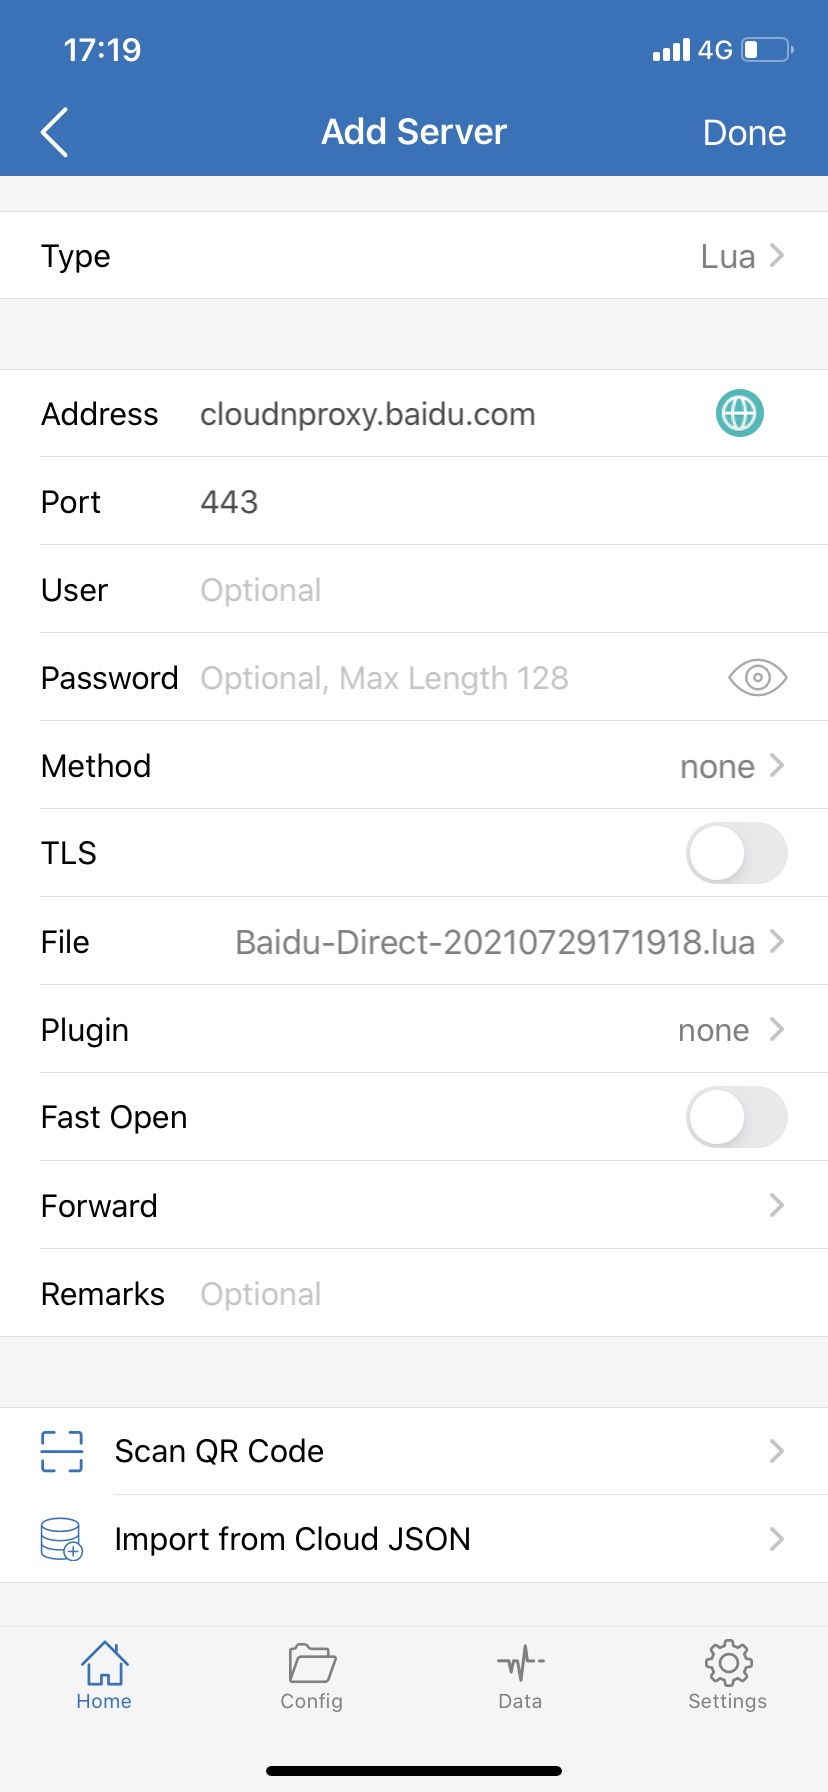828x1792 pixels.
Task: Expand the Forward row
Action: pos(414,1206)
